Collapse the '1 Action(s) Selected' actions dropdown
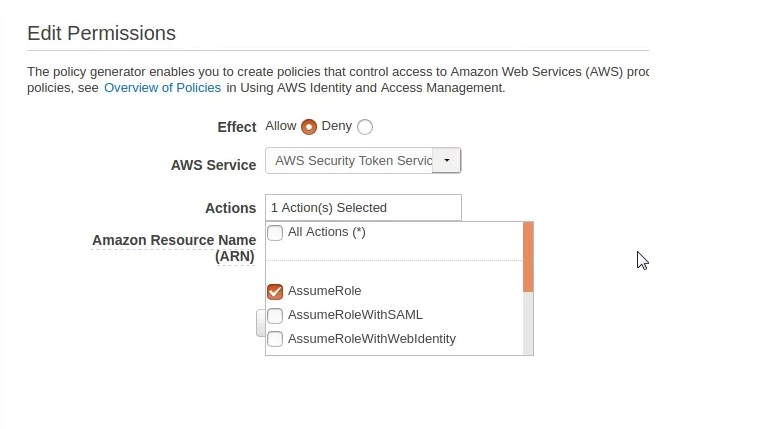Image resolution: width=773 pixels, height=429 pixels. click(363, 208)
